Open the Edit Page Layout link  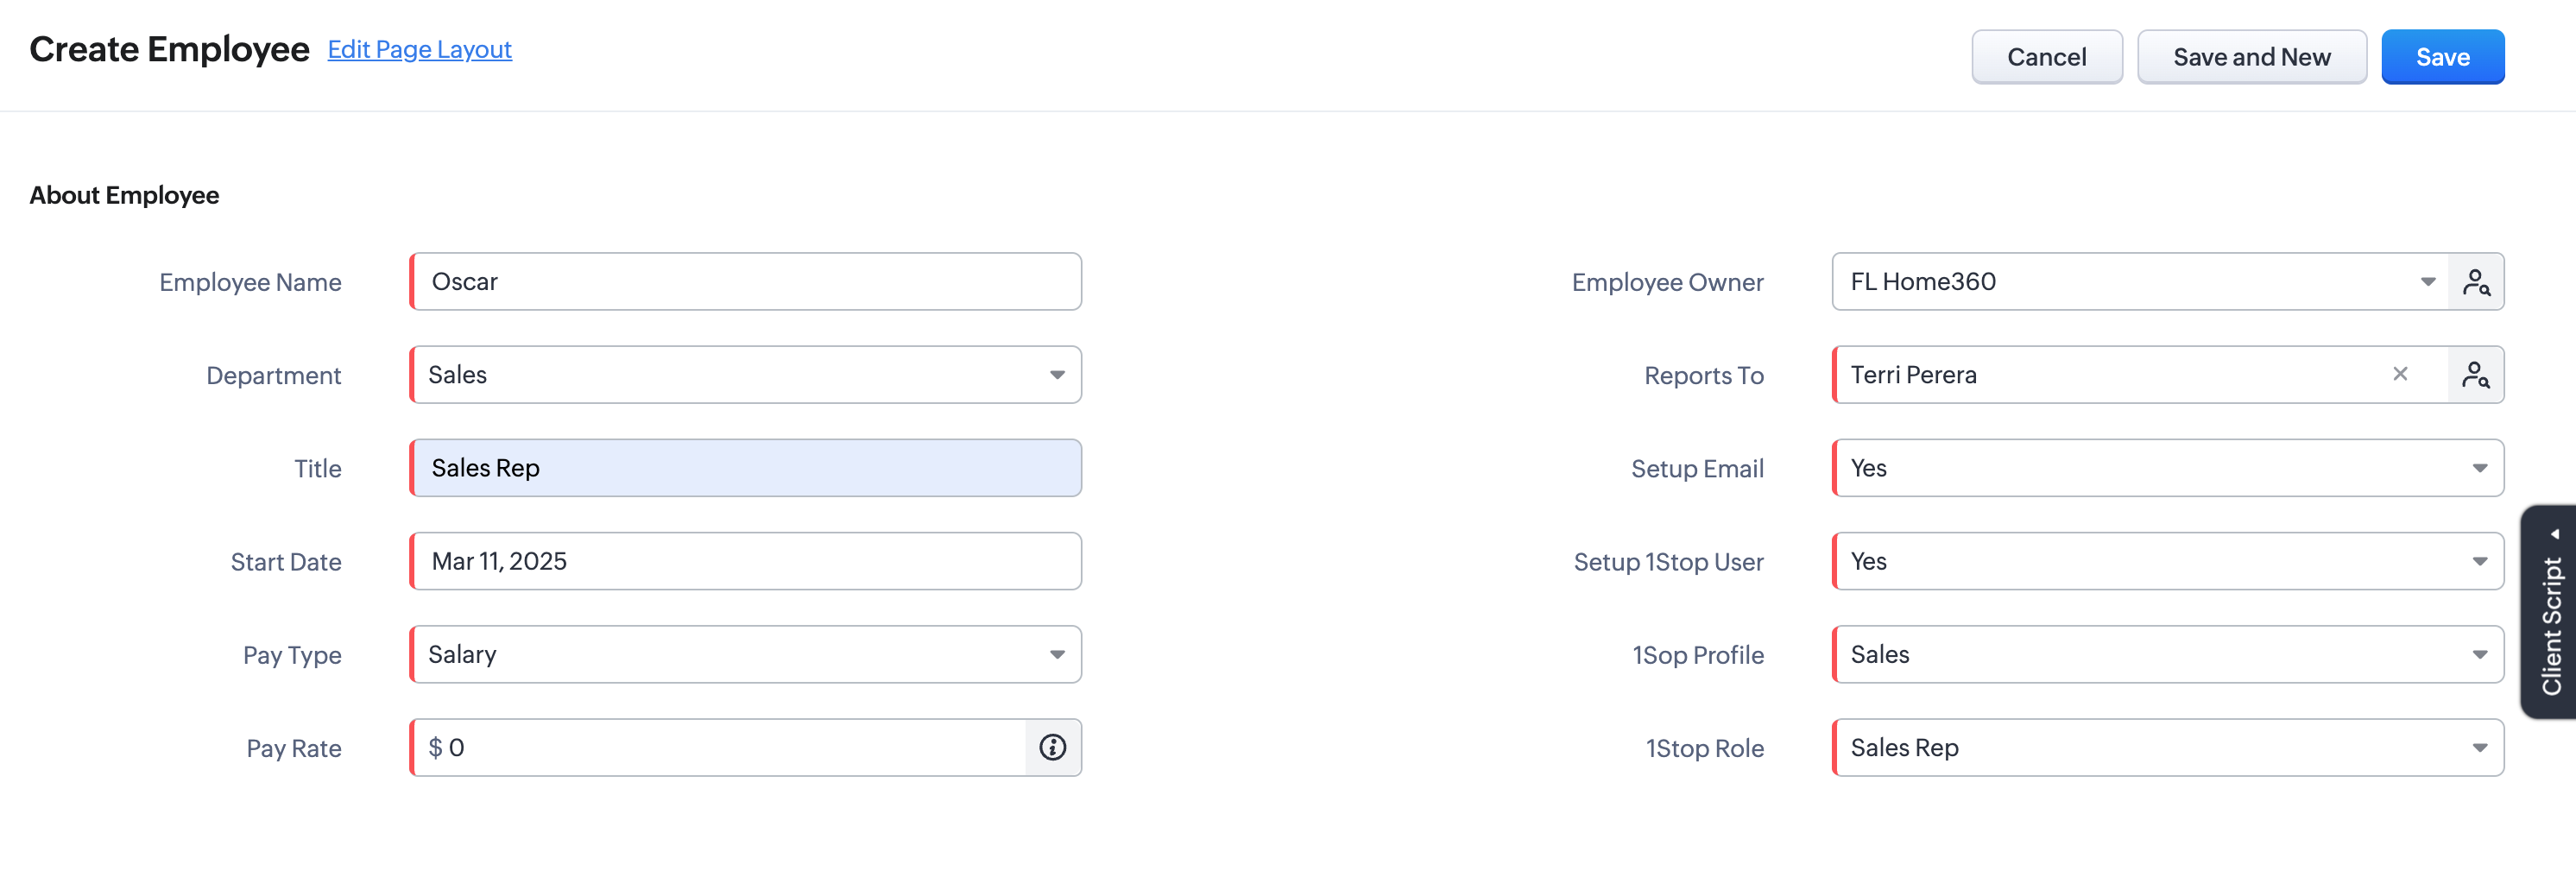coord(419,50)
